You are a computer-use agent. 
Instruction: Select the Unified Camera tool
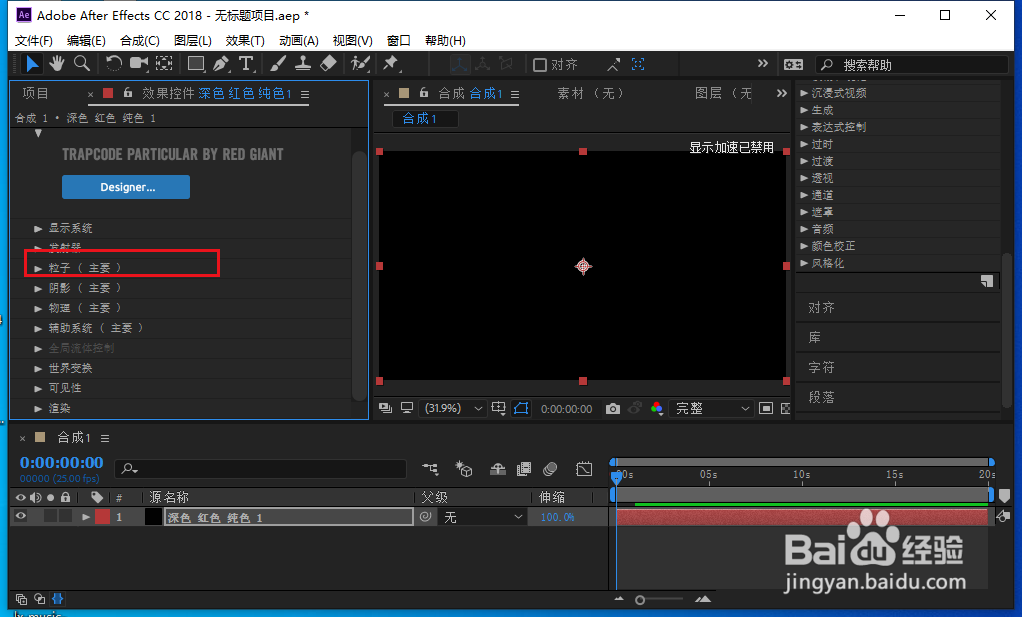(x=139, y=64)
